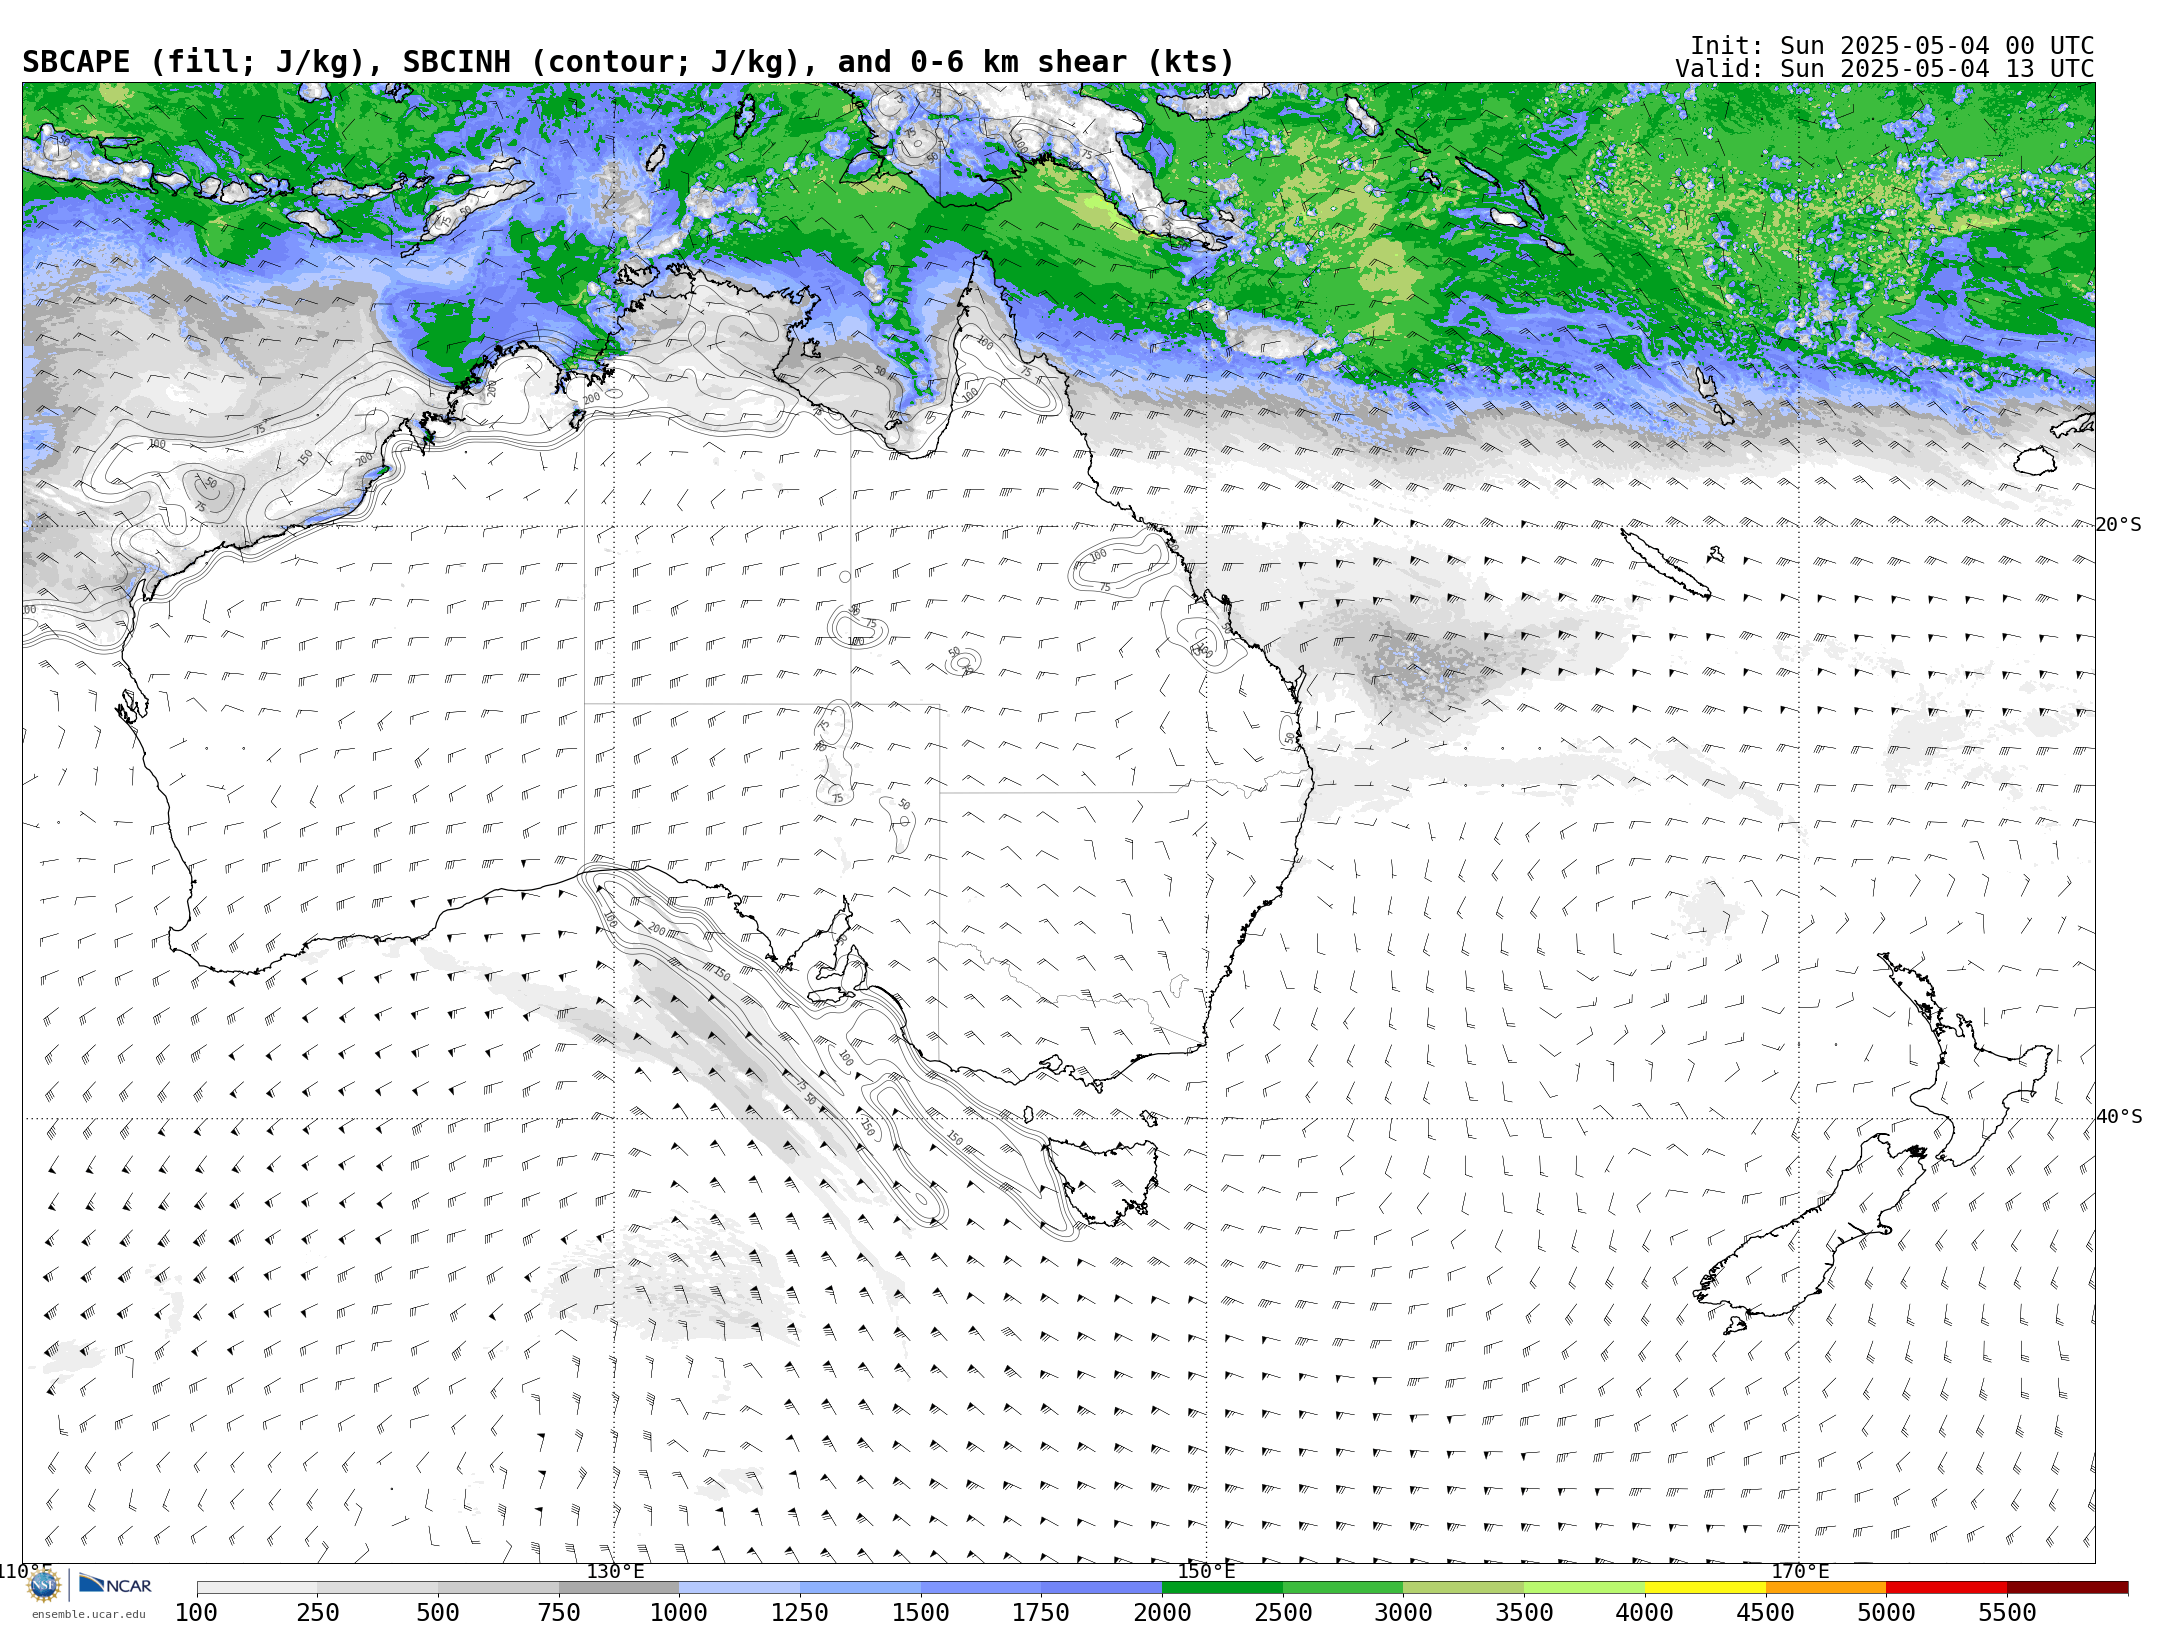The image size is (2160, 1626).
Task: Click the 750 colorbar tick label
Action: point(559,1612)
